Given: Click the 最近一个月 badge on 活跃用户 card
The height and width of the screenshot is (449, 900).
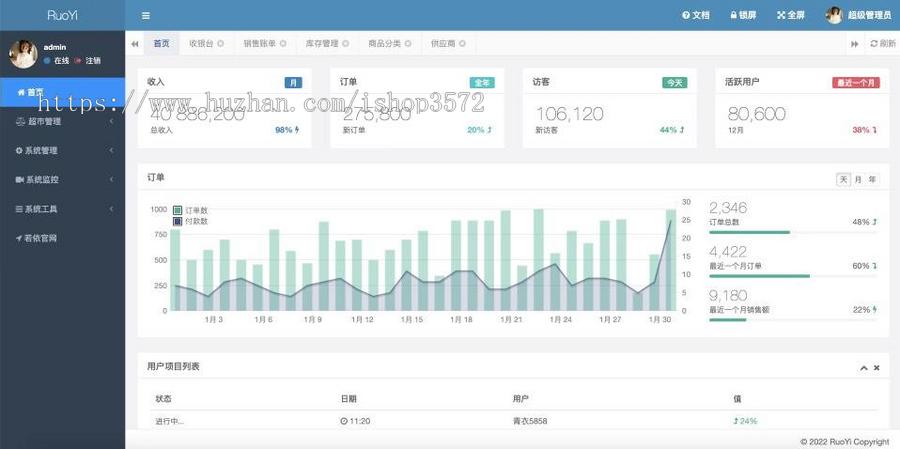Looking at the screenshot, I should [x=856, y=83].
